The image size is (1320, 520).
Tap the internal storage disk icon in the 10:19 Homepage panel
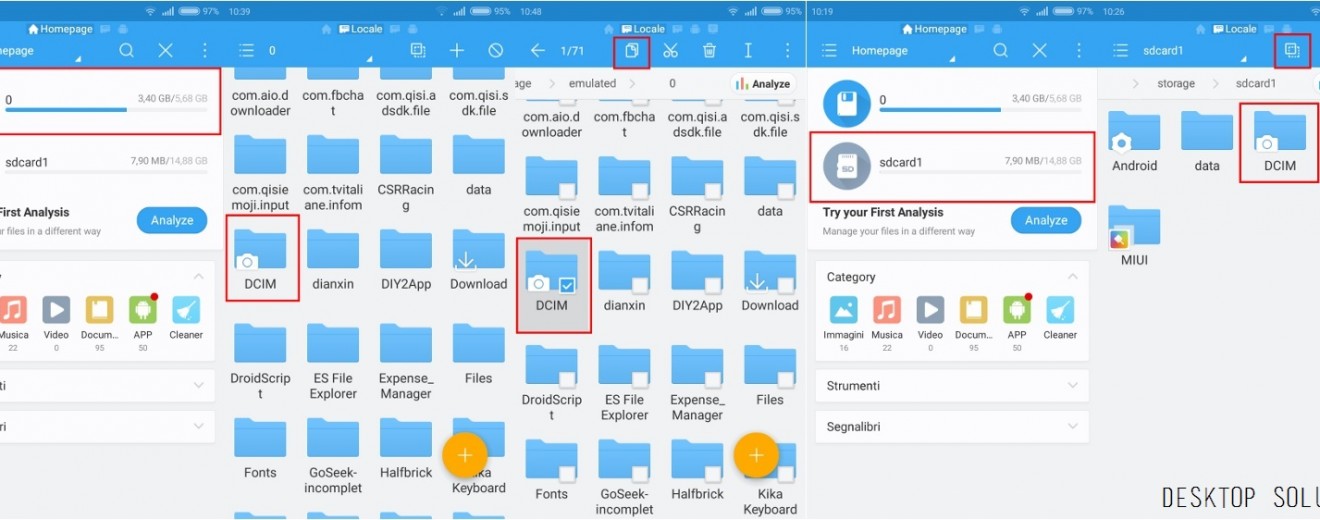pyautogui.click(x=846, y=105)
